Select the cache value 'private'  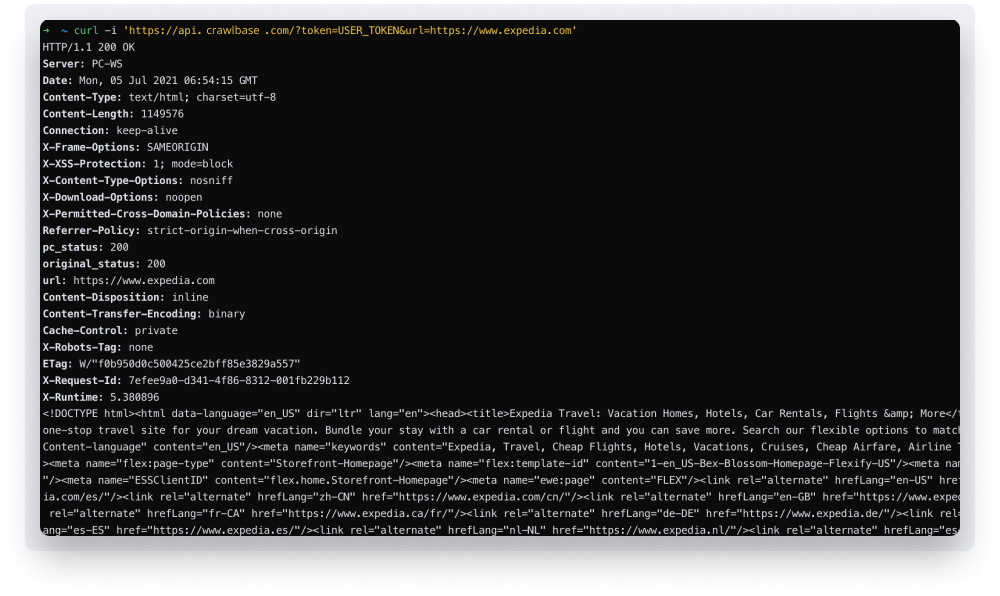[x=156, y=330]
